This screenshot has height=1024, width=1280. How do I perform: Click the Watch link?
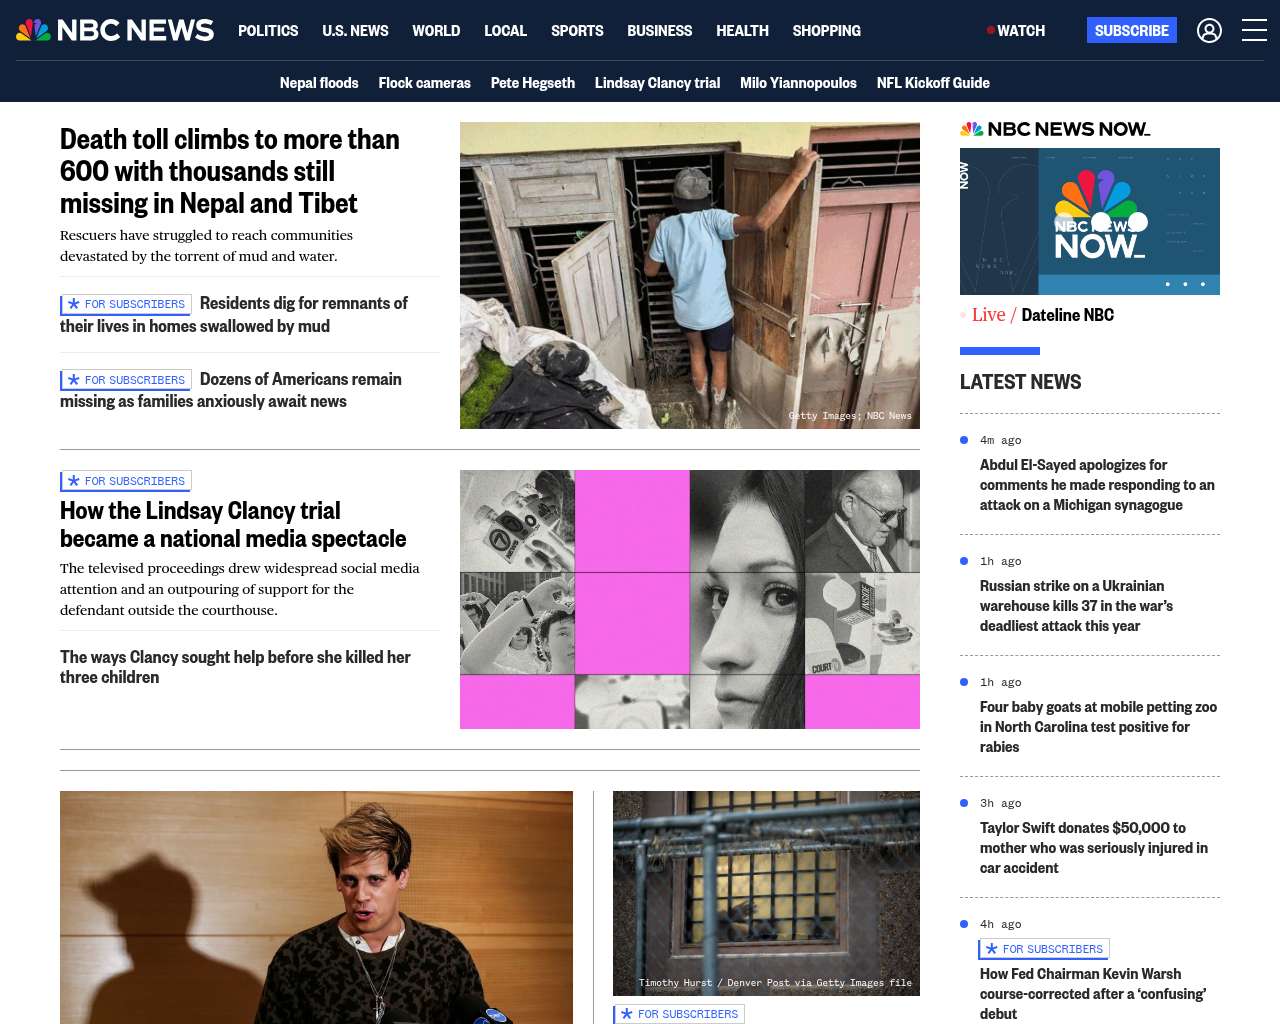[1021, 30]
